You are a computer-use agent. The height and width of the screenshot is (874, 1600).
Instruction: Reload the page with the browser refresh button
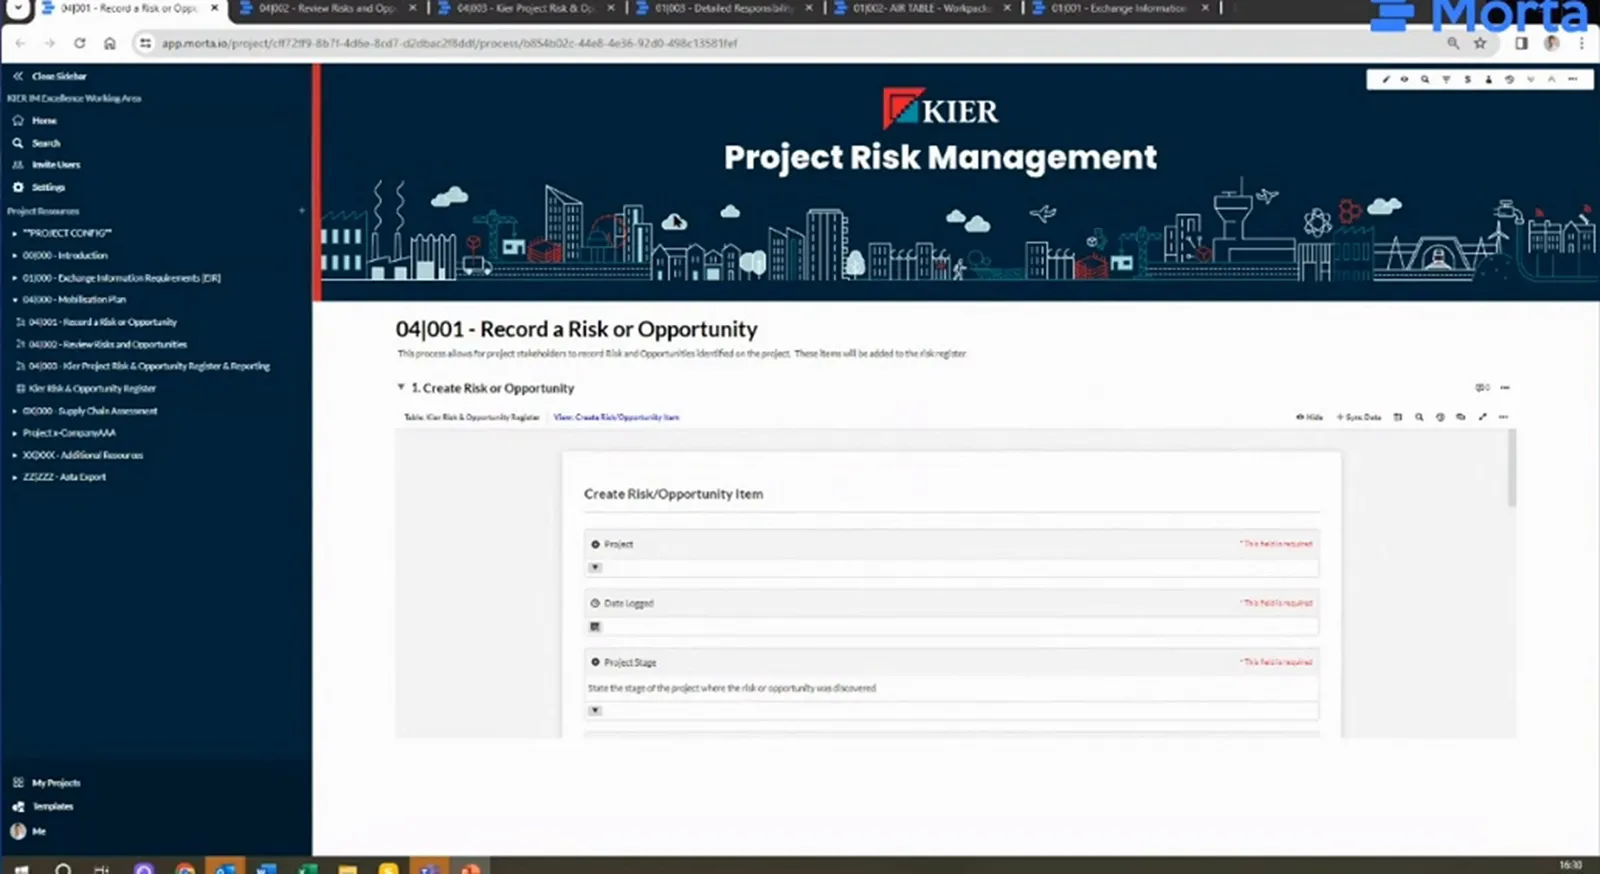click(79, 43)
